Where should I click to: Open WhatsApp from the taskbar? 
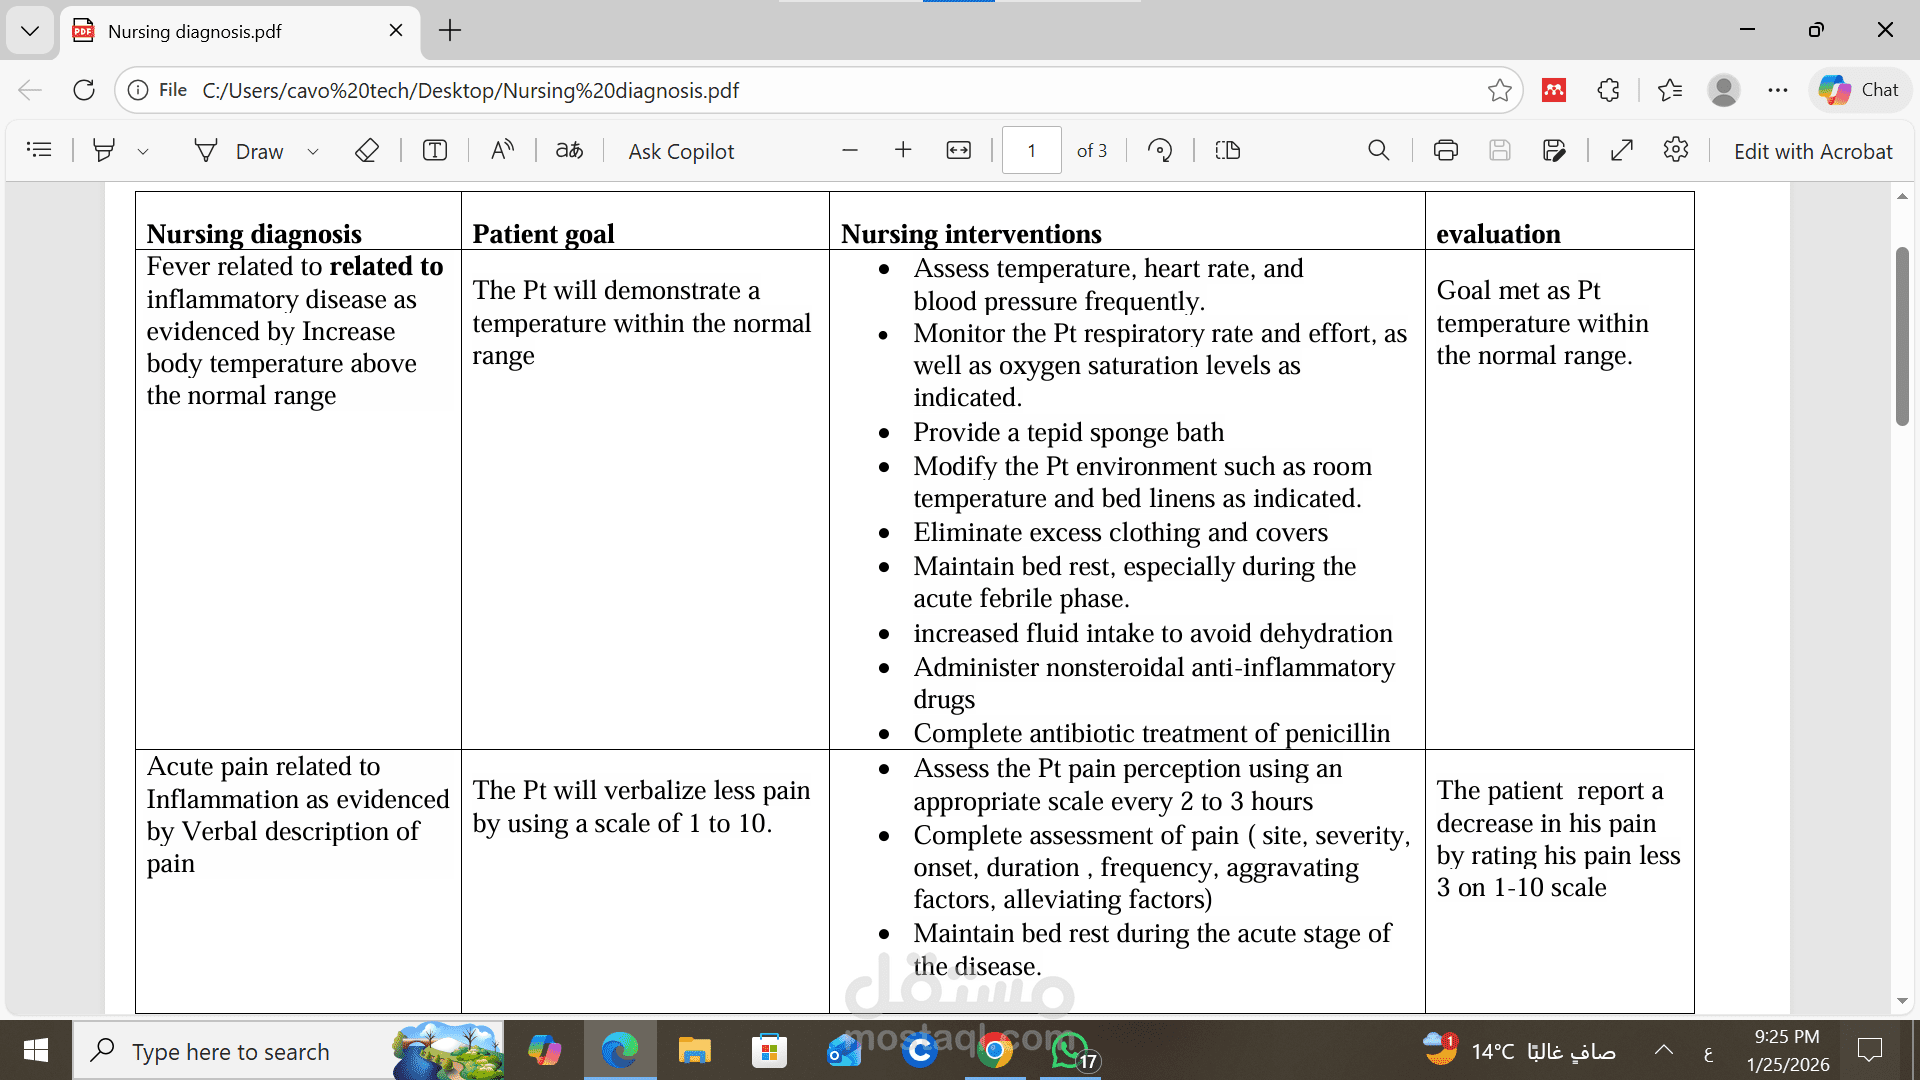1069,1051
